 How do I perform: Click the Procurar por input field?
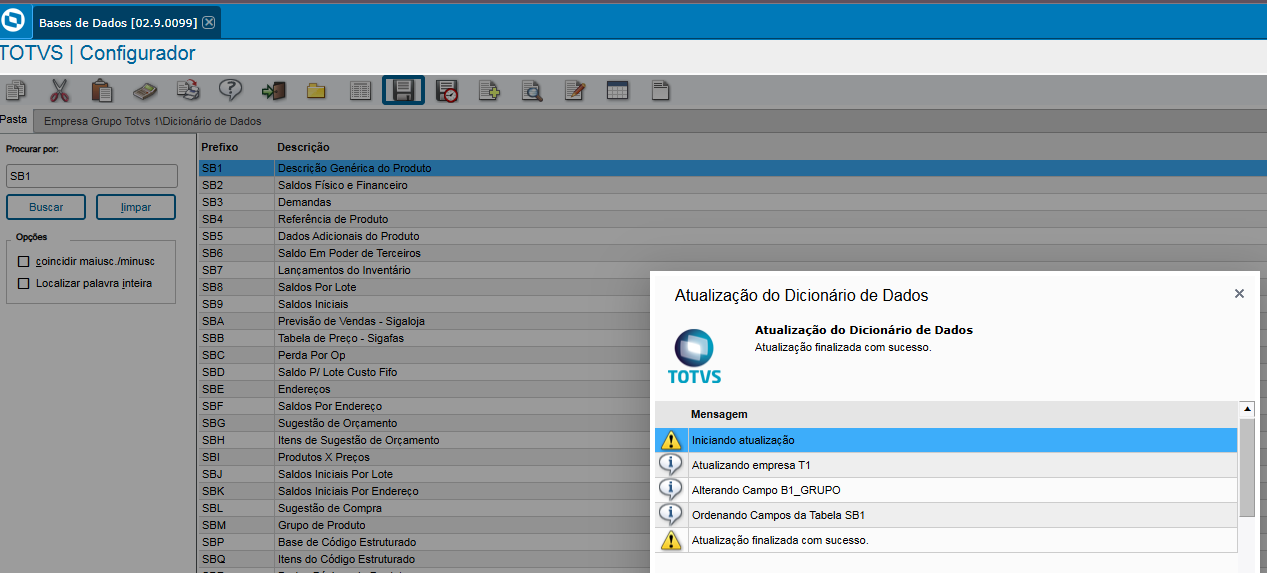92,176
